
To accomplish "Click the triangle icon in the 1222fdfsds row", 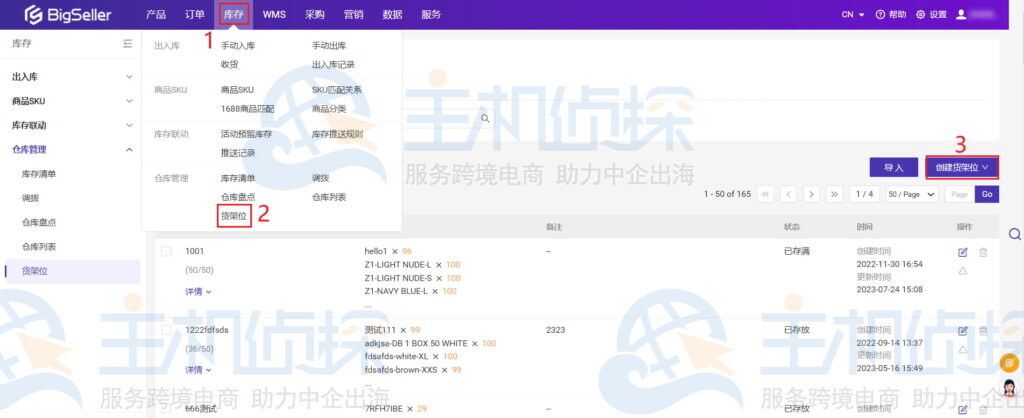I will tap(962, 349).
